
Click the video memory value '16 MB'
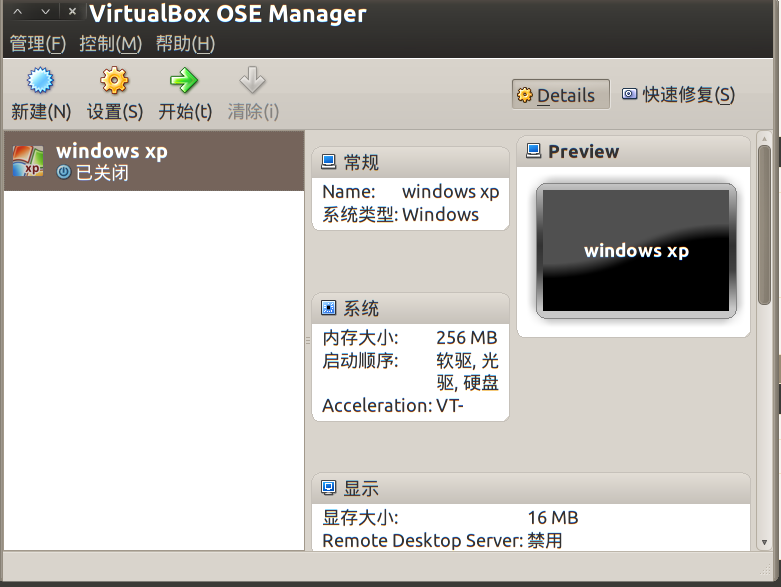click(553, 518)
